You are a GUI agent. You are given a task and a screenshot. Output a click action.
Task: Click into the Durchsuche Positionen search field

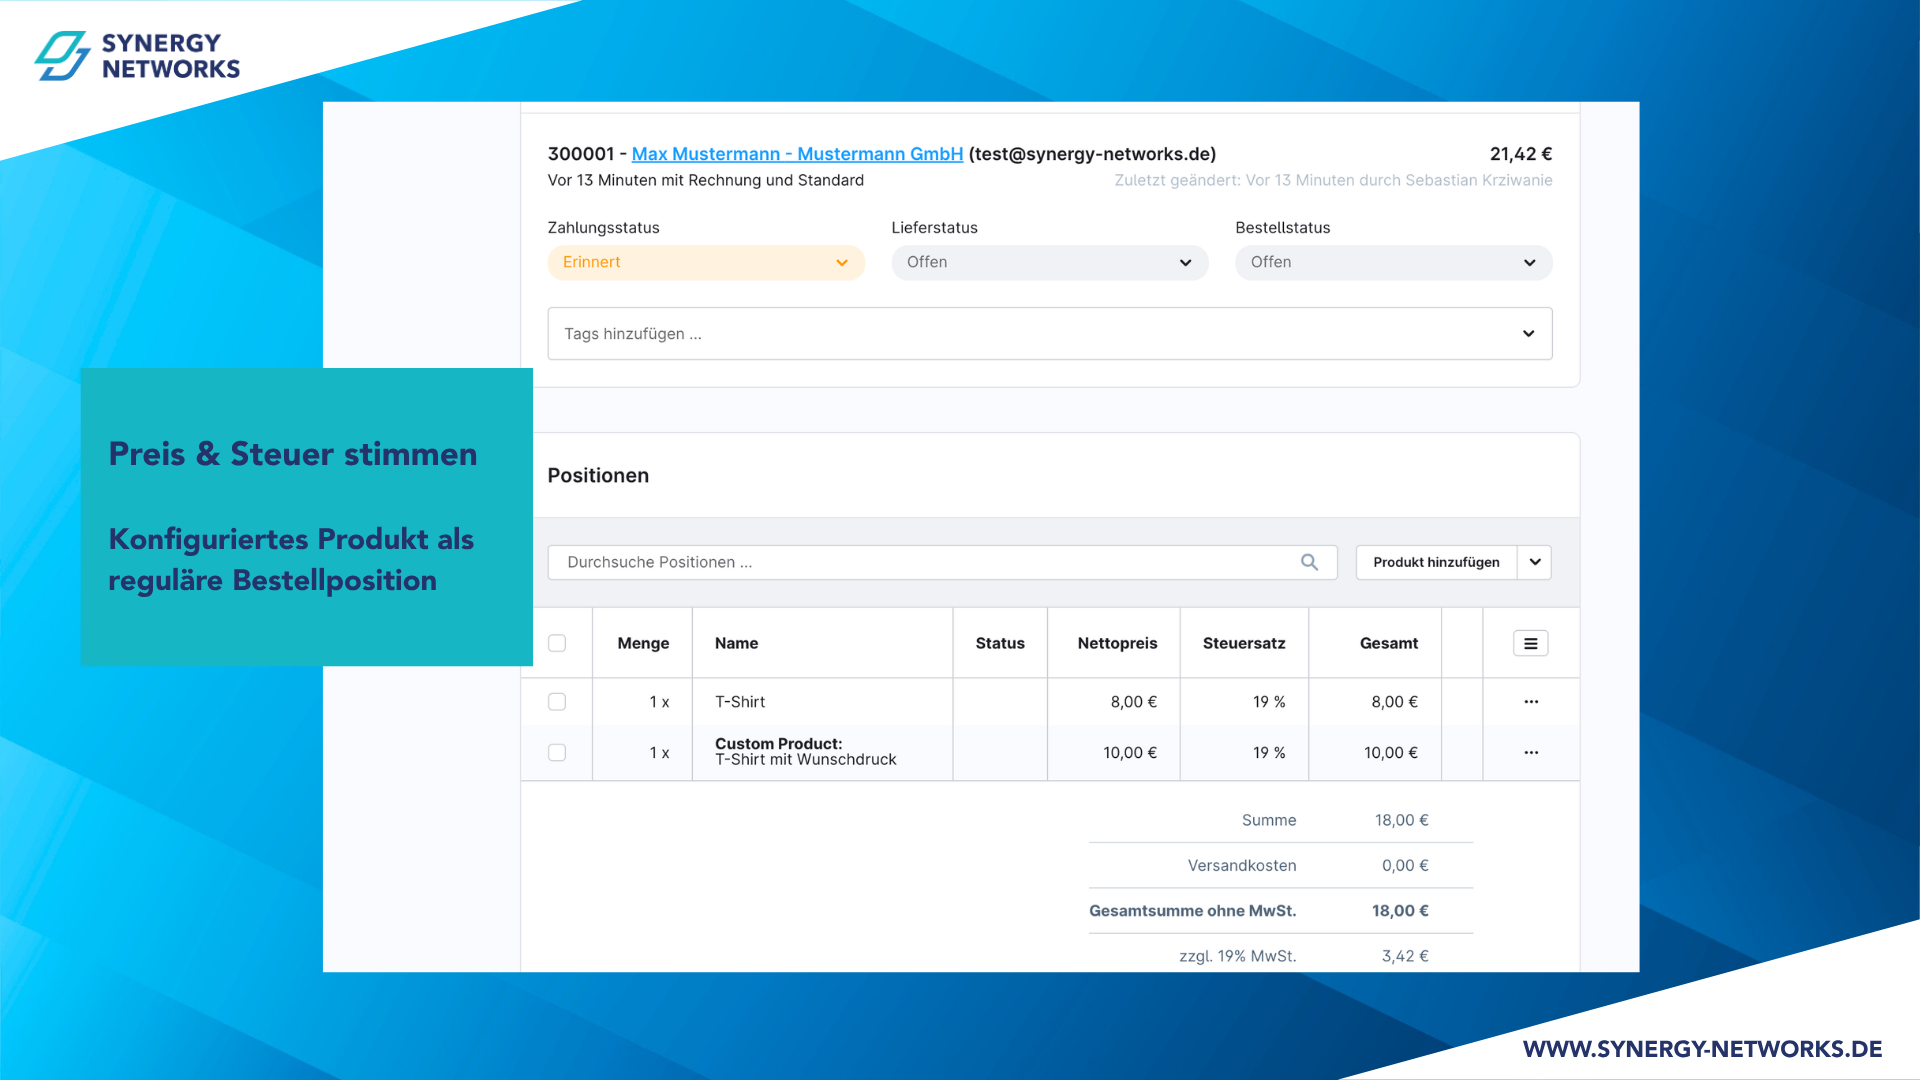(942, 562)
